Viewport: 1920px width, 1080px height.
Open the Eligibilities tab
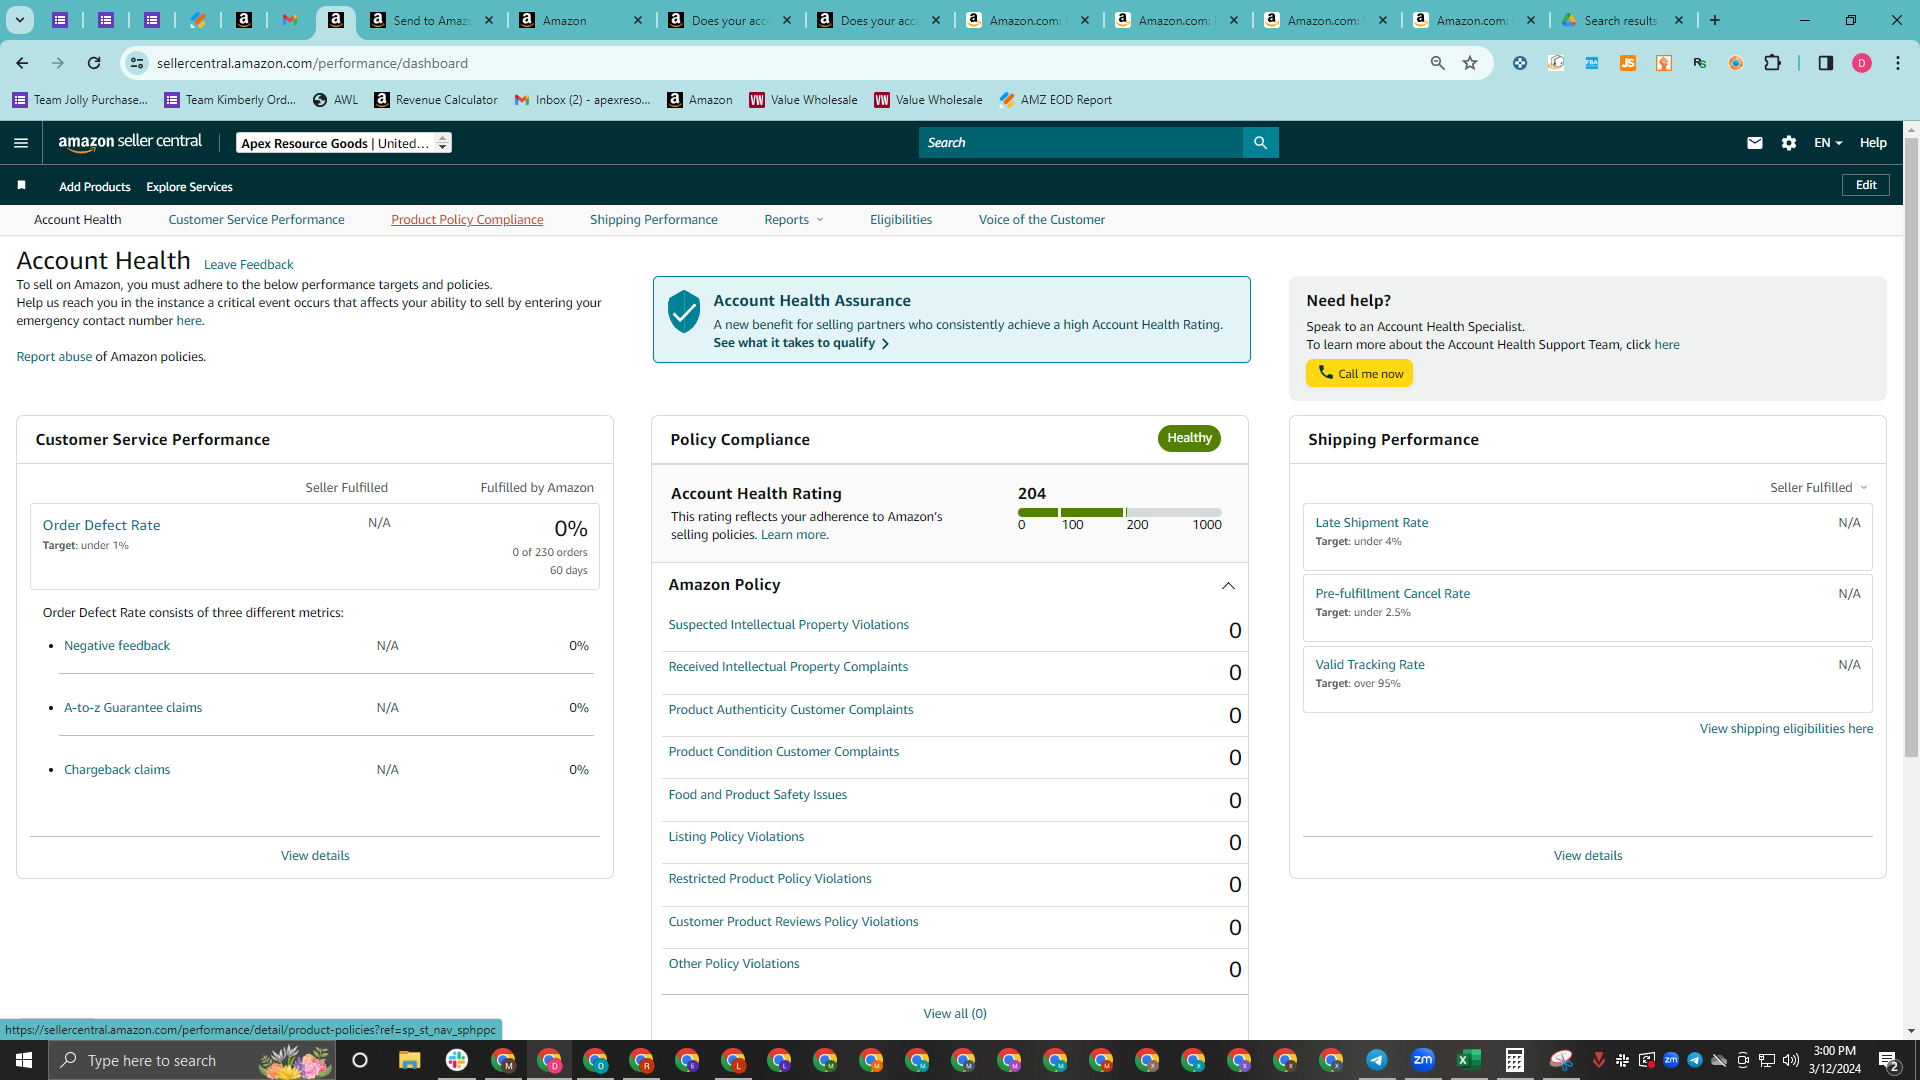coord(901,220)
